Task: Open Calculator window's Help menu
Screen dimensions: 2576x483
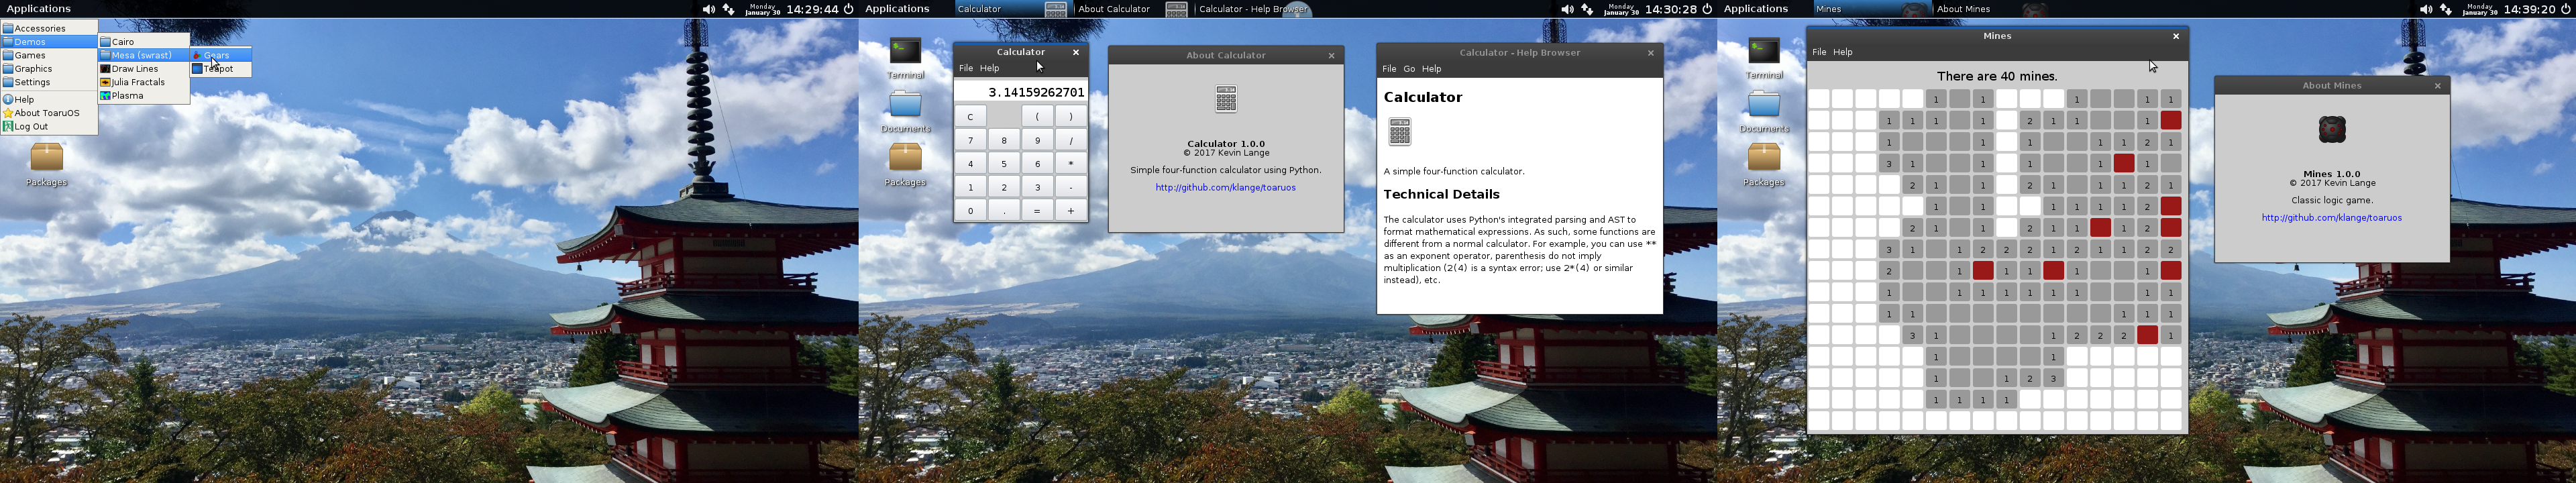Action: 989,68
